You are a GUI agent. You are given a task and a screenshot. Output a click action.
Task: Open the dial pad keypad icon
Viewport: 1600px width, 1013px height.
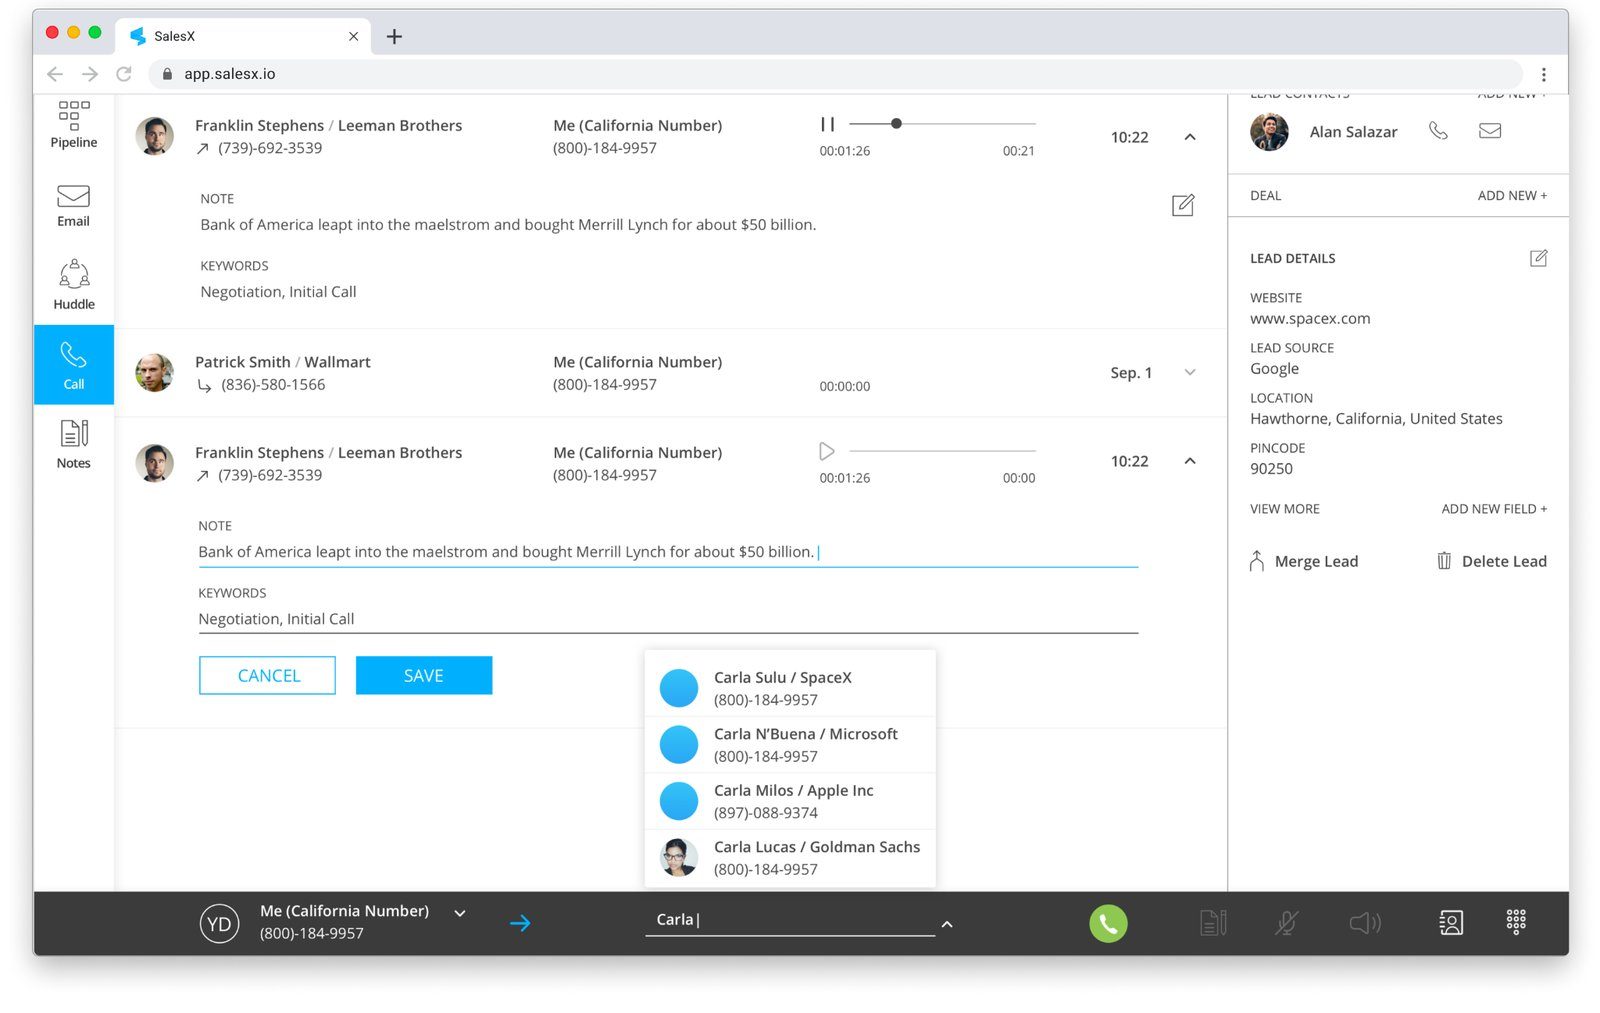1515,921
